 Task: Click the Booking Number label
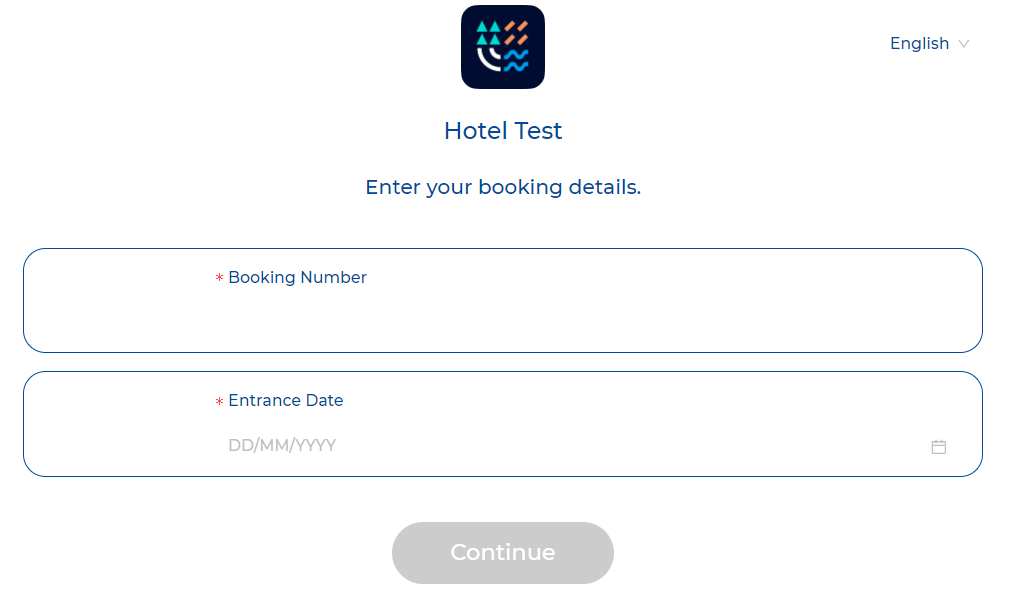point(297,277)
